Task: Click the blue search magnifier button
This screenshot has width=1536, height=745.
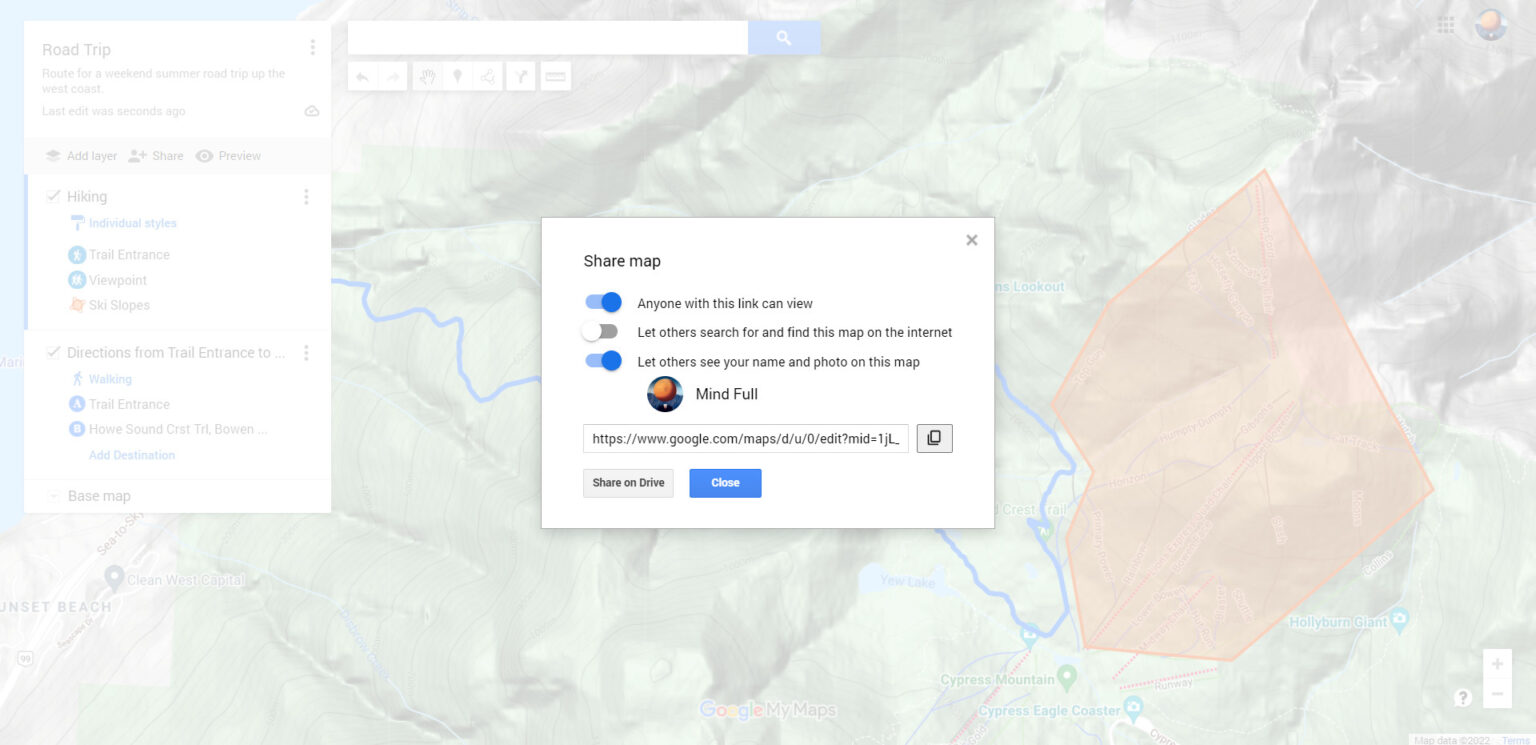Action: 784,38
